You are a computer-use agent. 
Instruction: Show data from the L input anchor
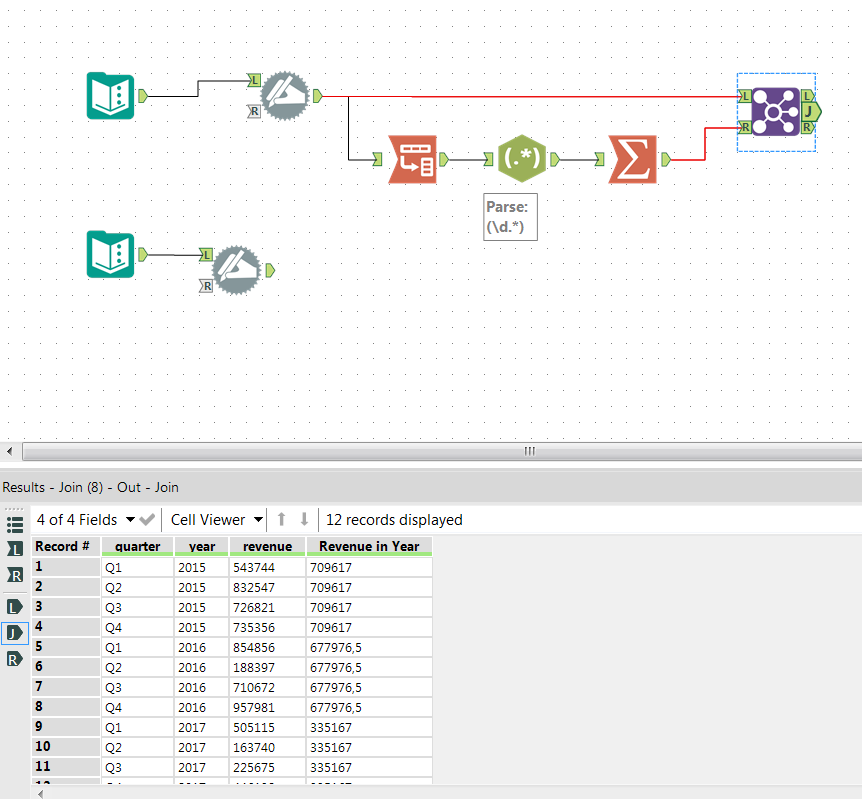click(x=14, y=547)
